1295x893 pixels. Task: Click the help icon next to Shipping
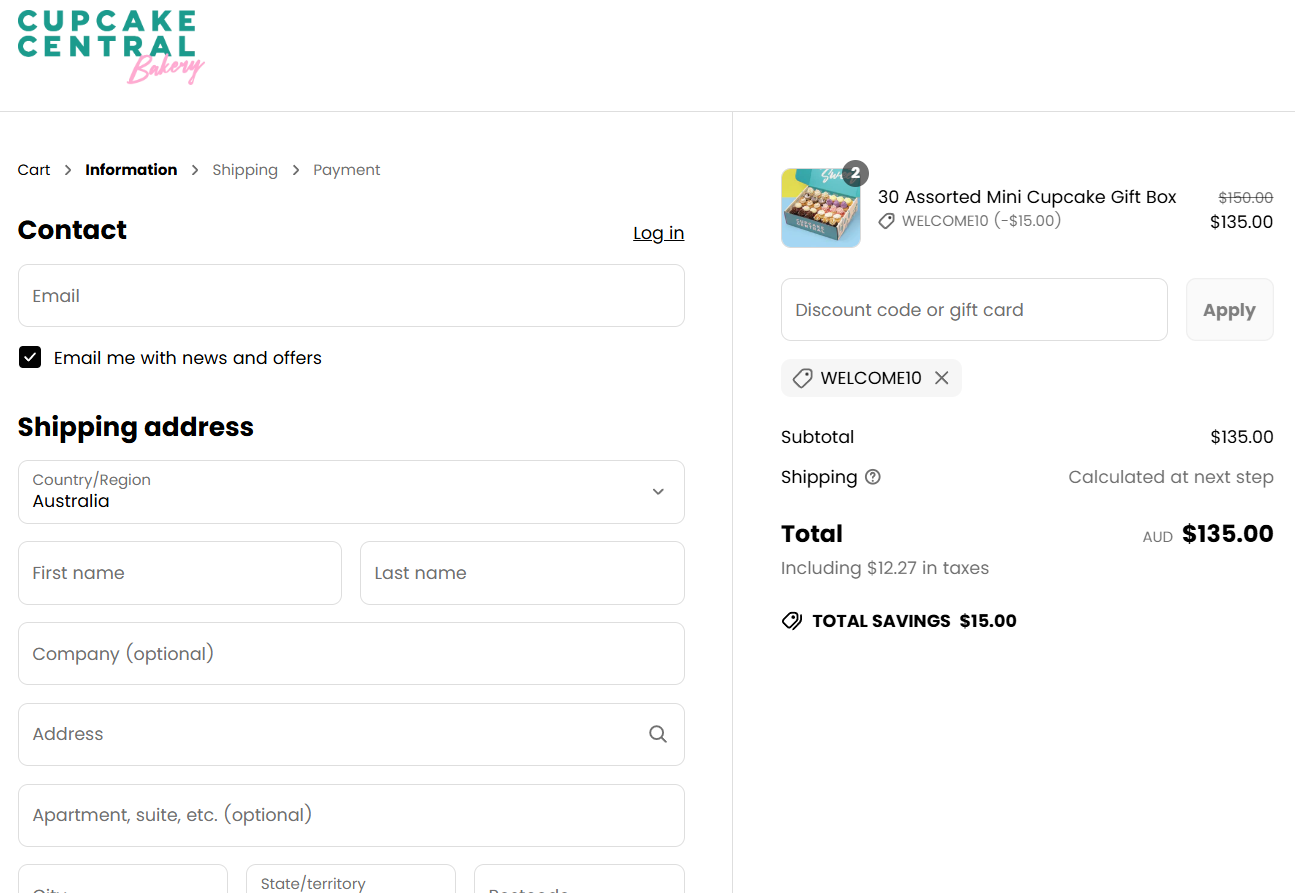click(873, 477)
